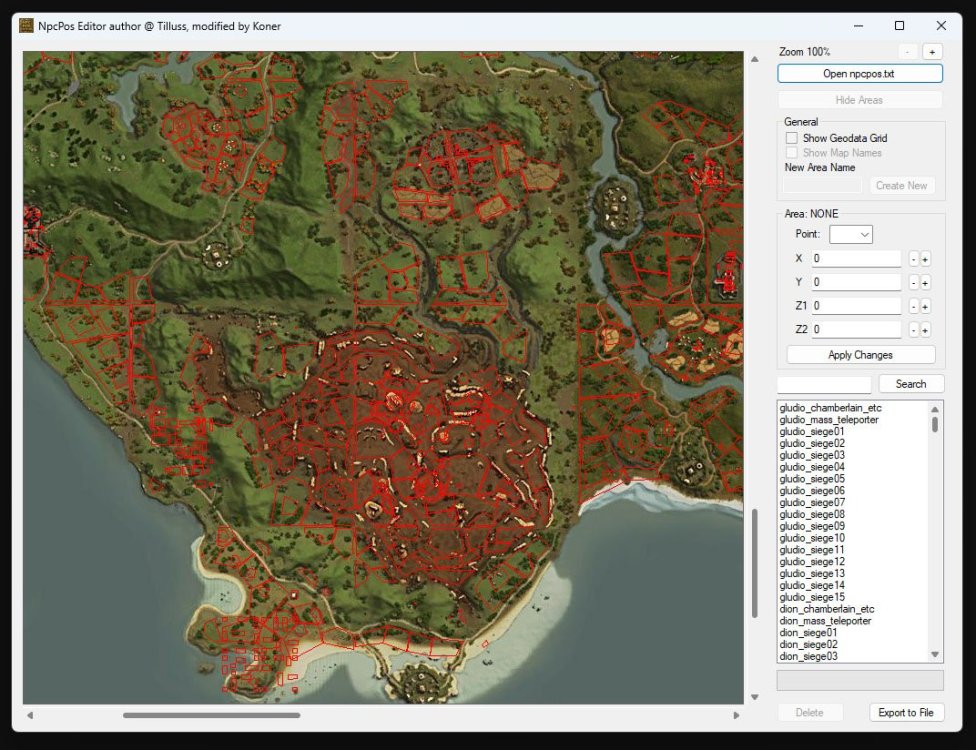Click area list scroll down arrow

(935, 654)
